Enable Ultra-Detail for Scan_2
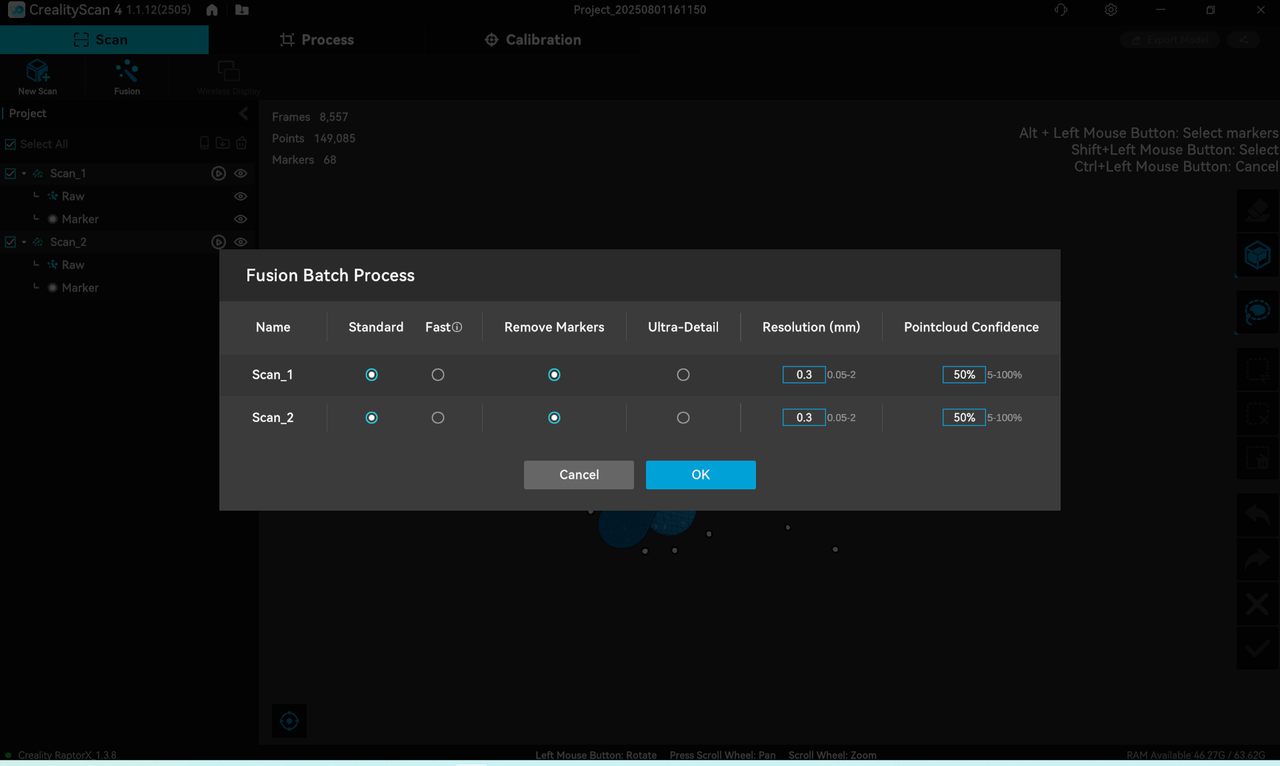The width and height of the screenshot is (1280, 766). 683,418
